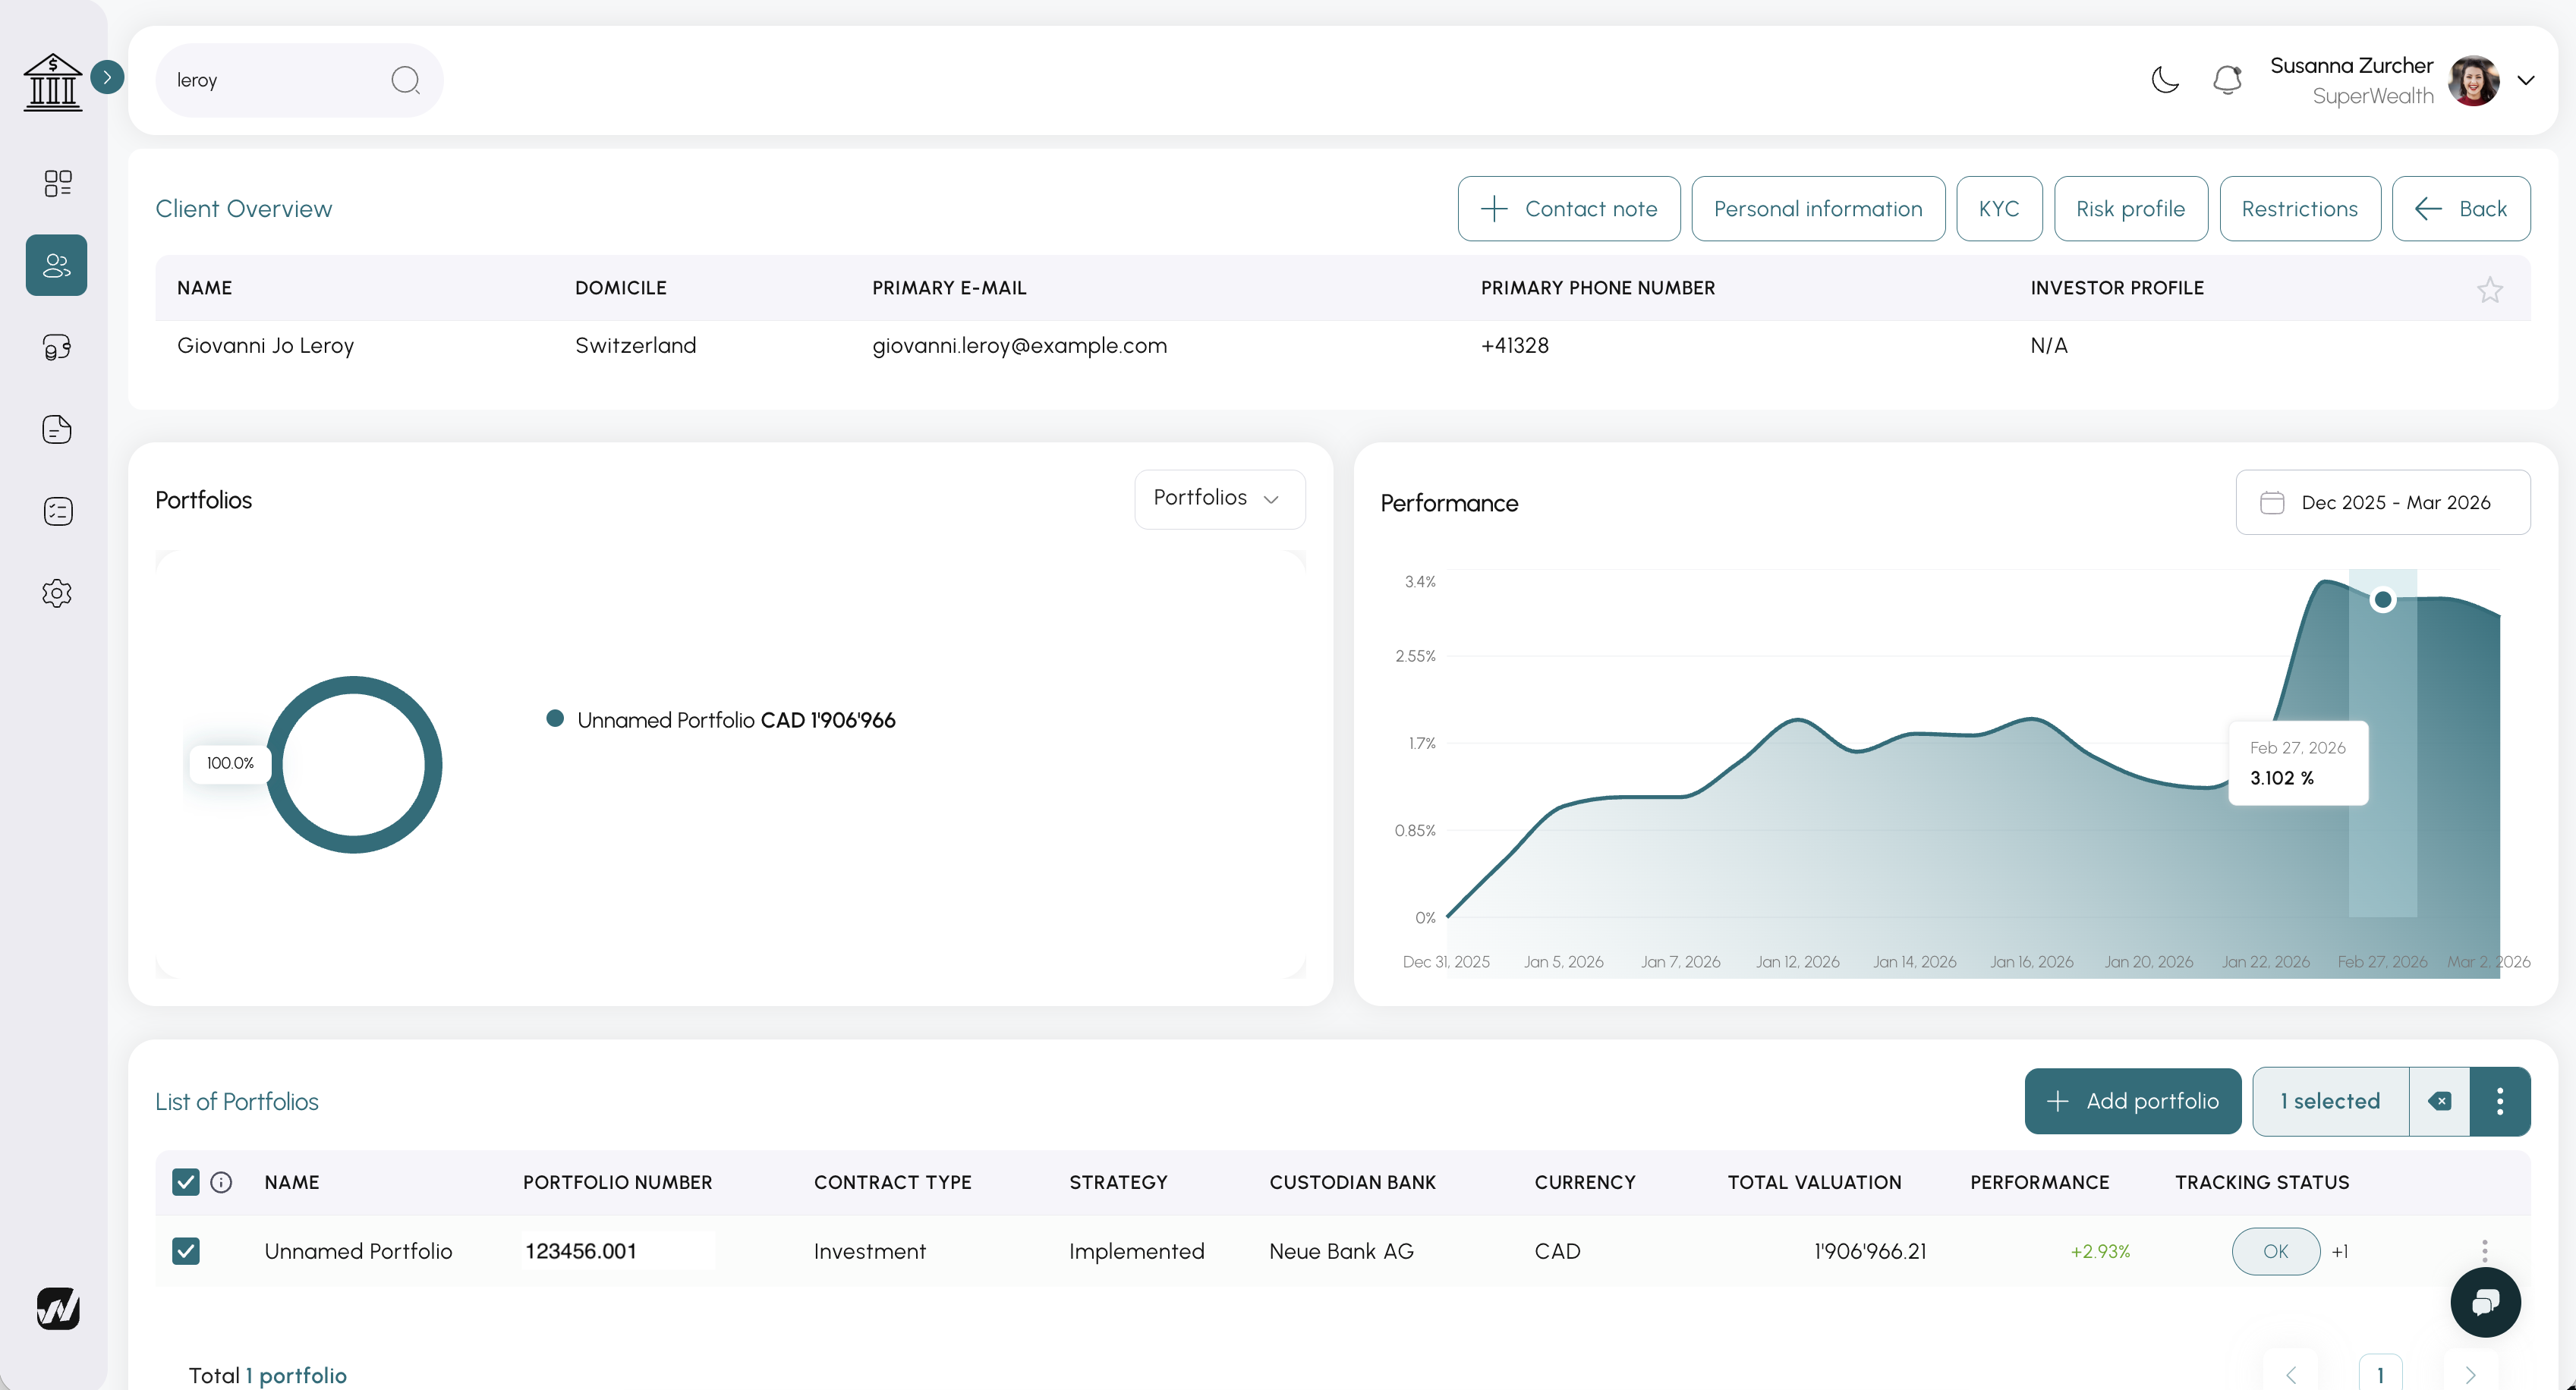Screen dimensions: 2576x1390
Task: Open dashboard icon in sidebar
Action: [57, 183]
